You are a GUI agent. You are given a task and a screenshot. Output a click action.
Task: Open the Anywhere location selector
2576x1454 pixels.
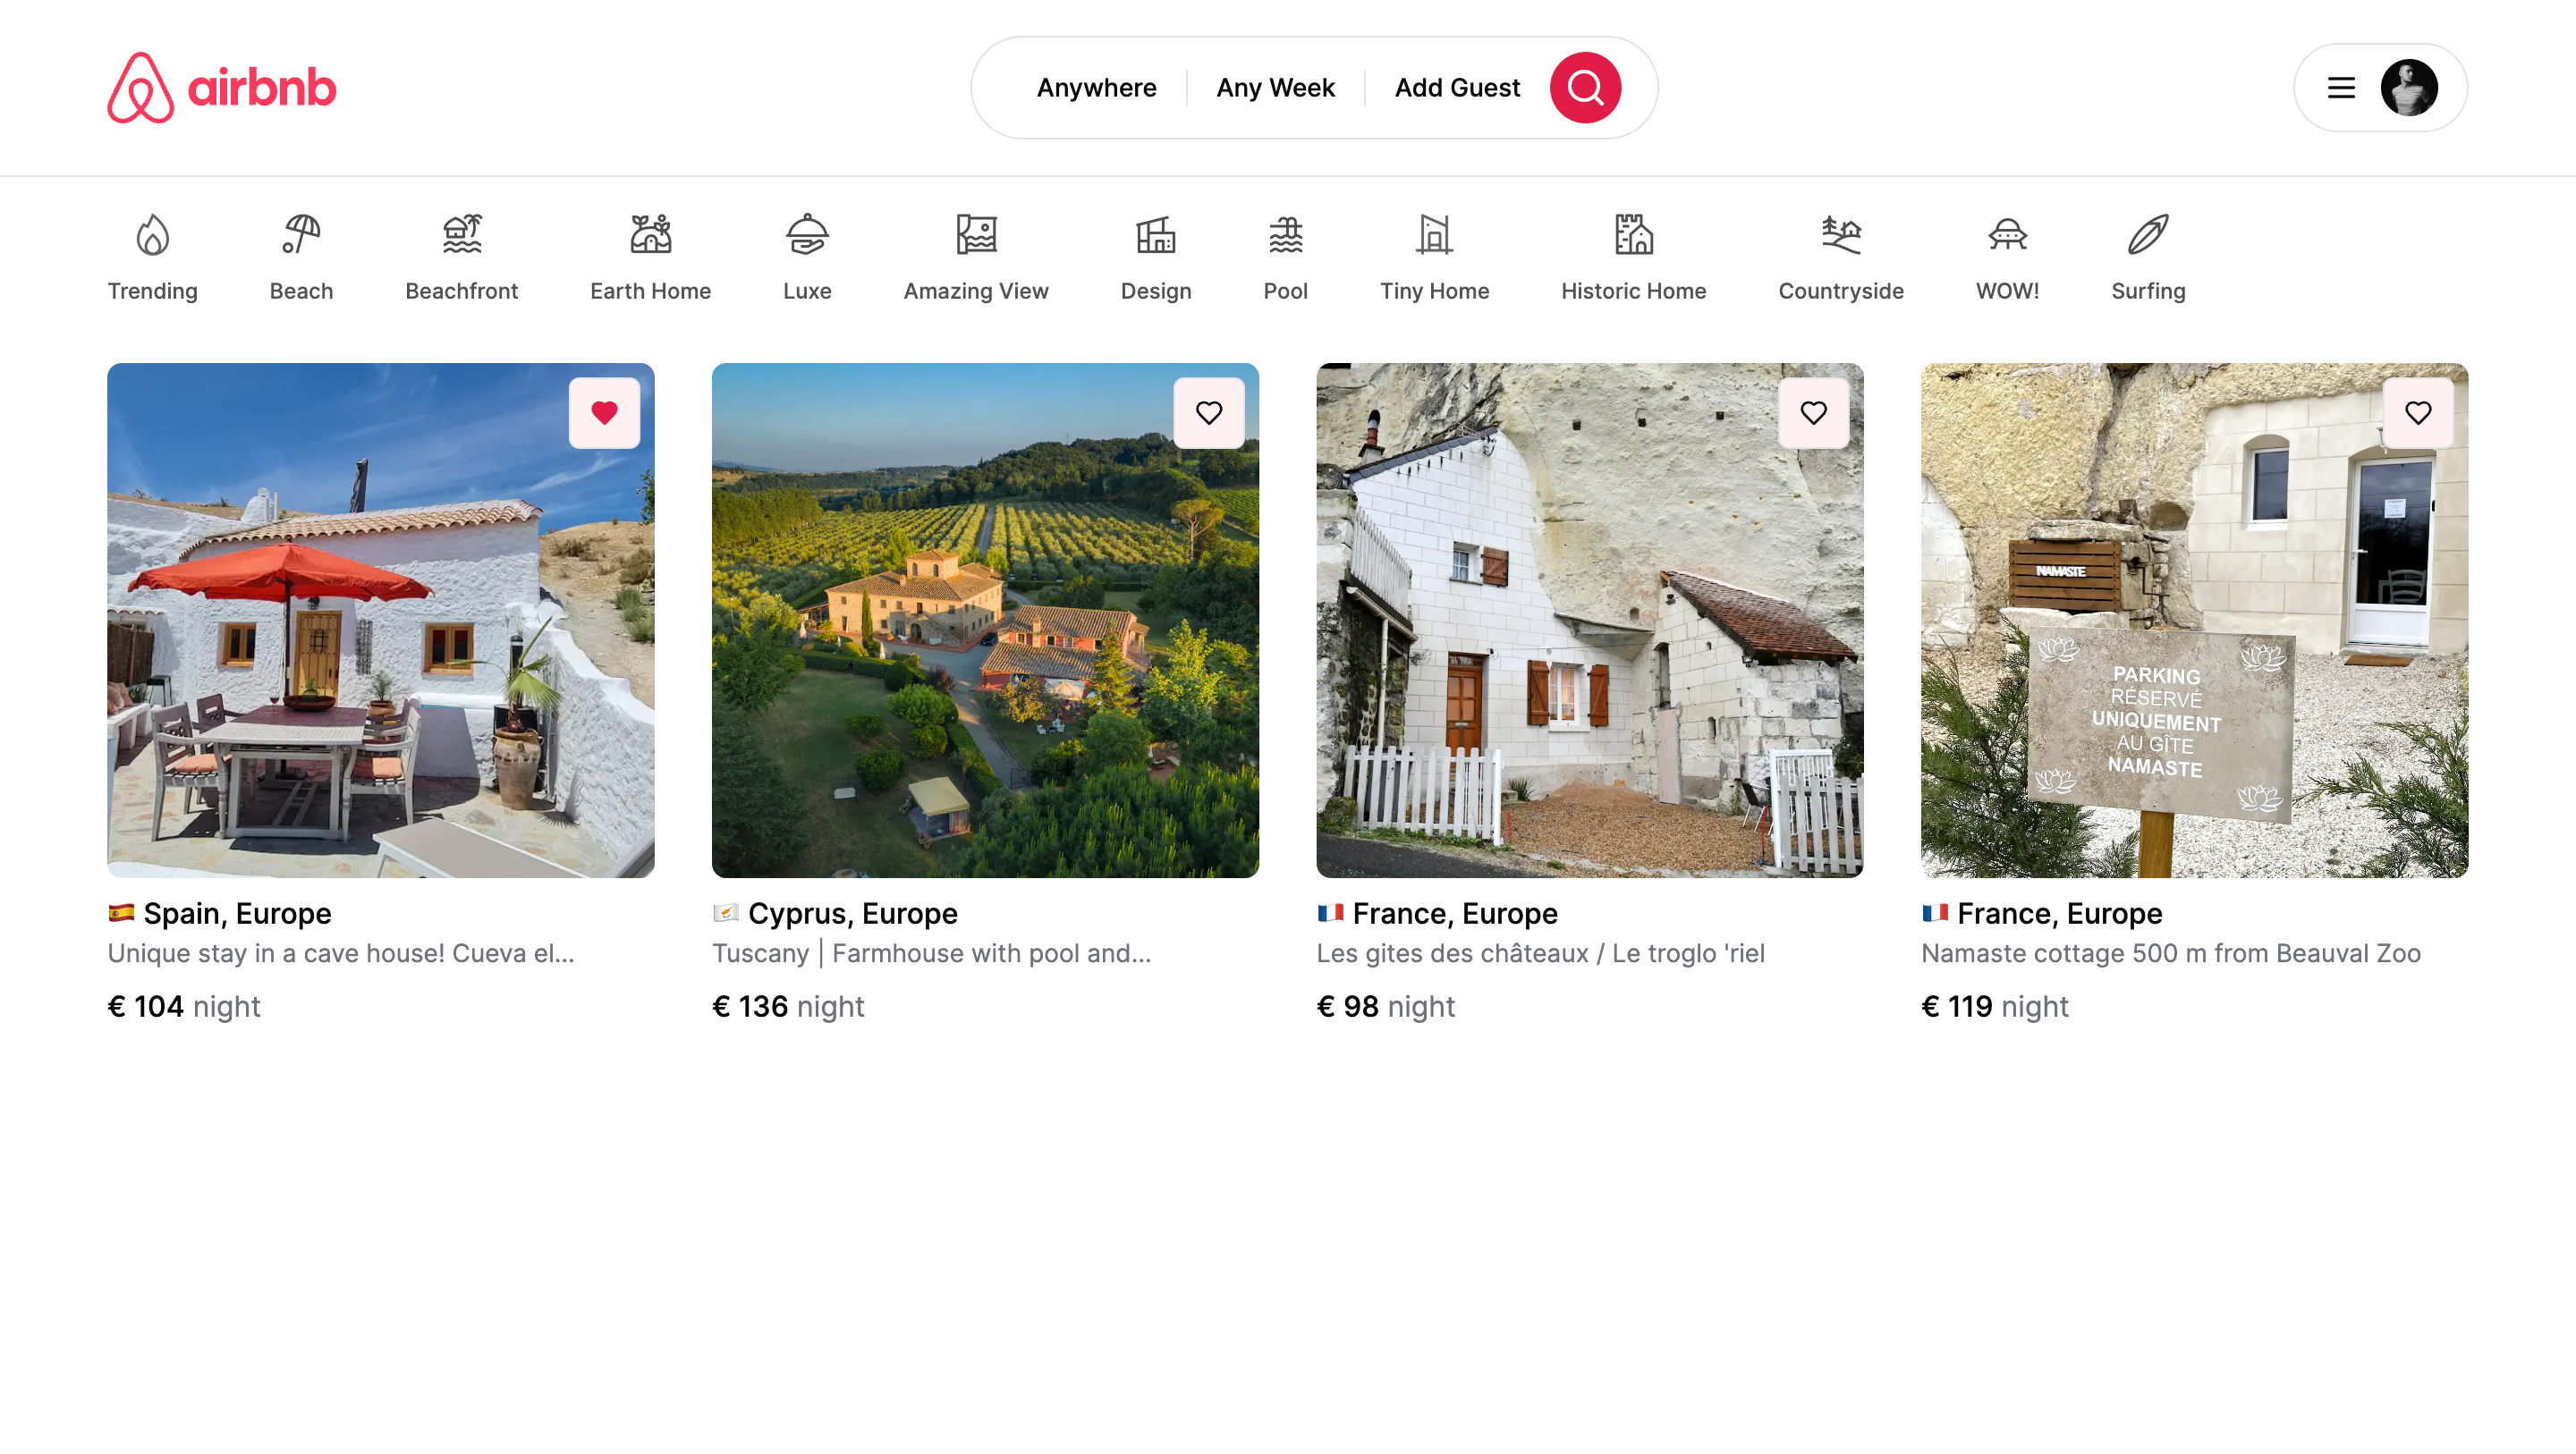pyautogui.click(x=1096, y=88)
